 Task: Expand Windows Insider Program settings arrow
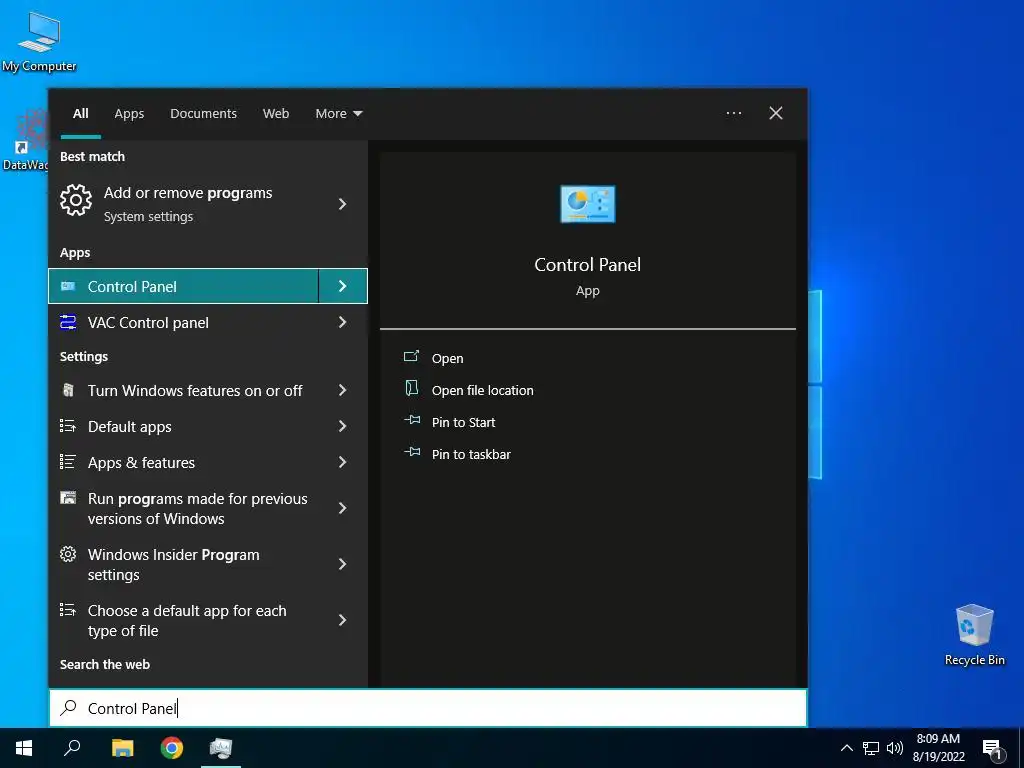tap(342, 564)
